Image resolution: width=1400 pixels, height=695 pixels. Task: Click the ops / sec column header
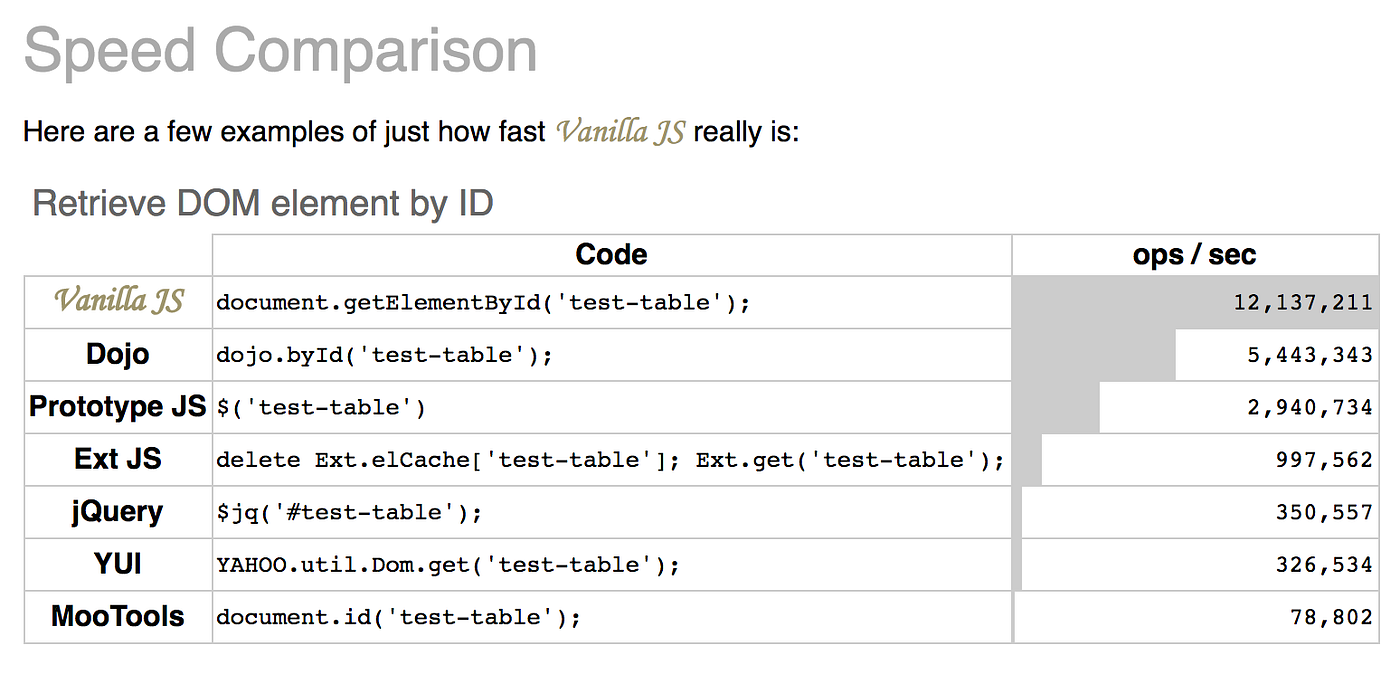click(1194, 255)
